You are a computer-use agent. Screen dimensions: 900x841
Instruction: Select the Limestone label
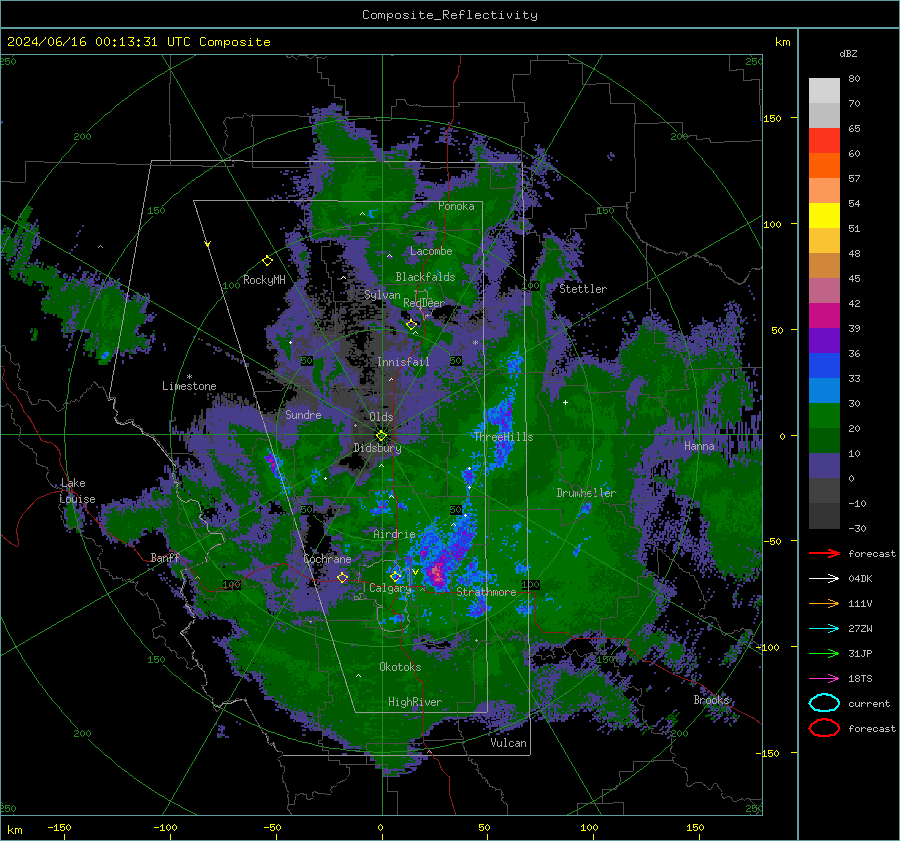coord(189,386)
